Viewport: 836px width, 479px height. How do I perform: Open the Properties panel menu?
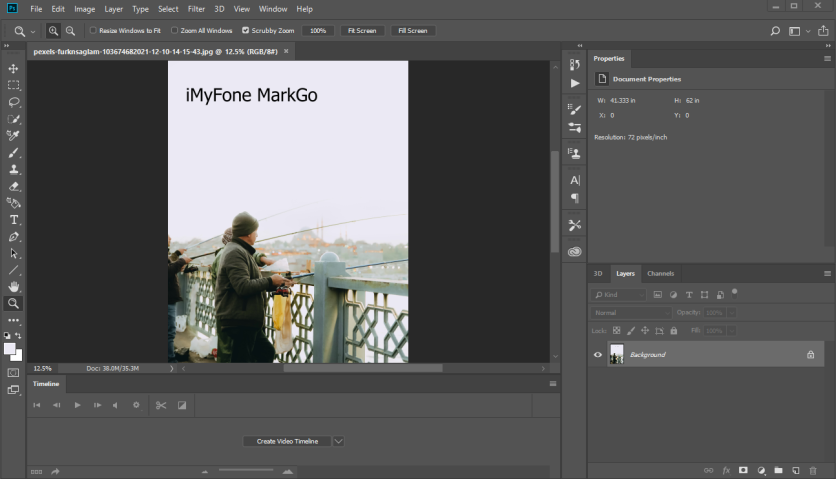[x=827, y=59]
